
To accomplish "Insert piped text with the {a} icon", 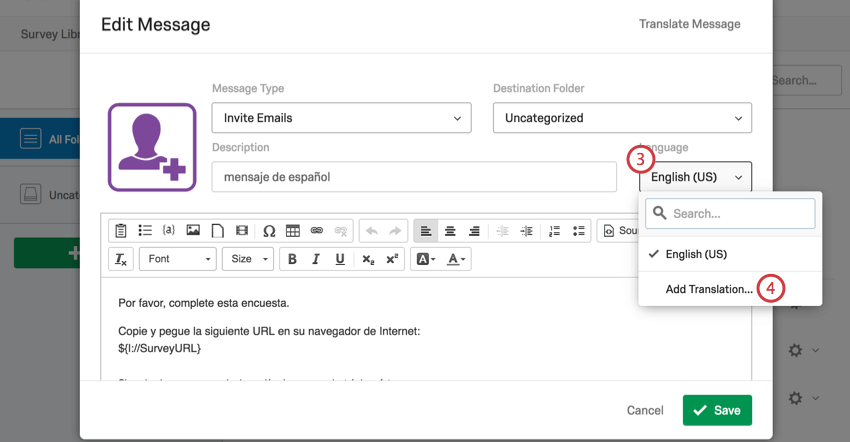I will coord(169,230).
